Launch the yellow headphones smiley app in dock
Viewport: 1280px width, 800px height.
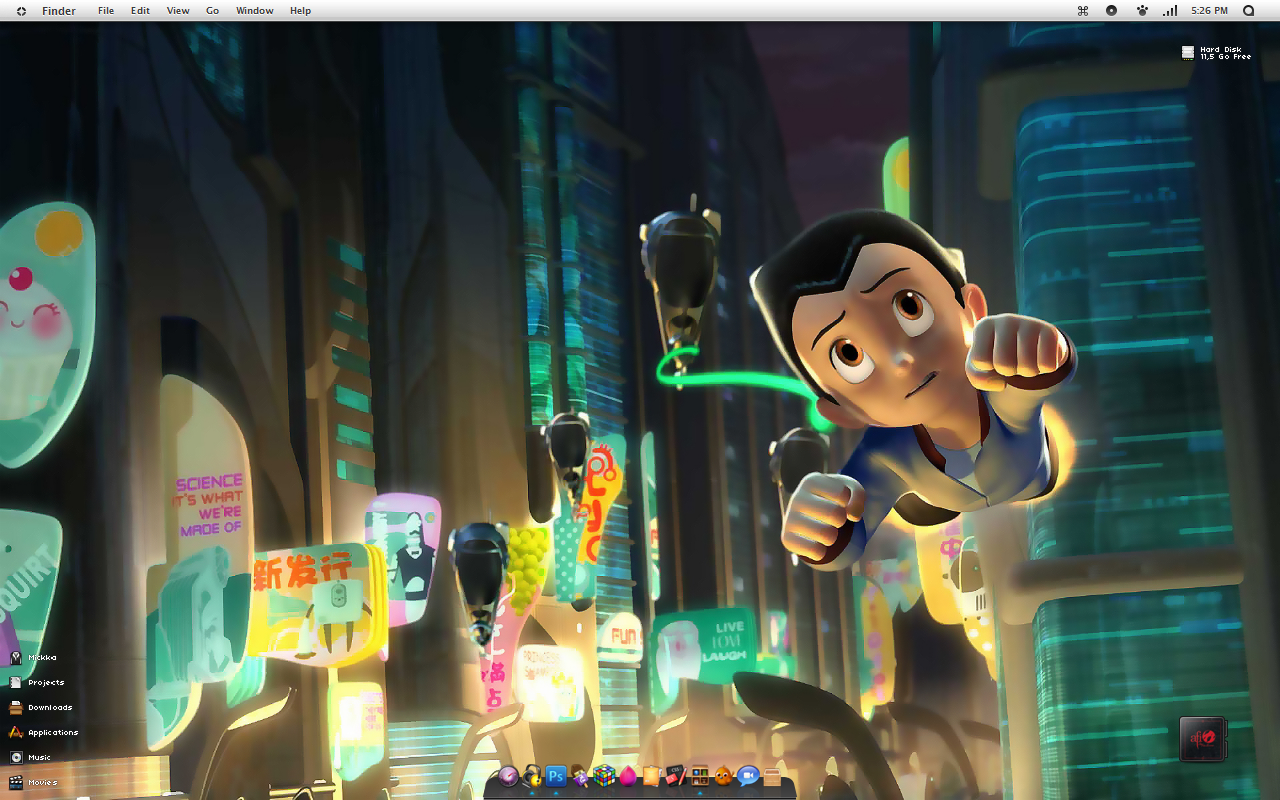(532, 776)
